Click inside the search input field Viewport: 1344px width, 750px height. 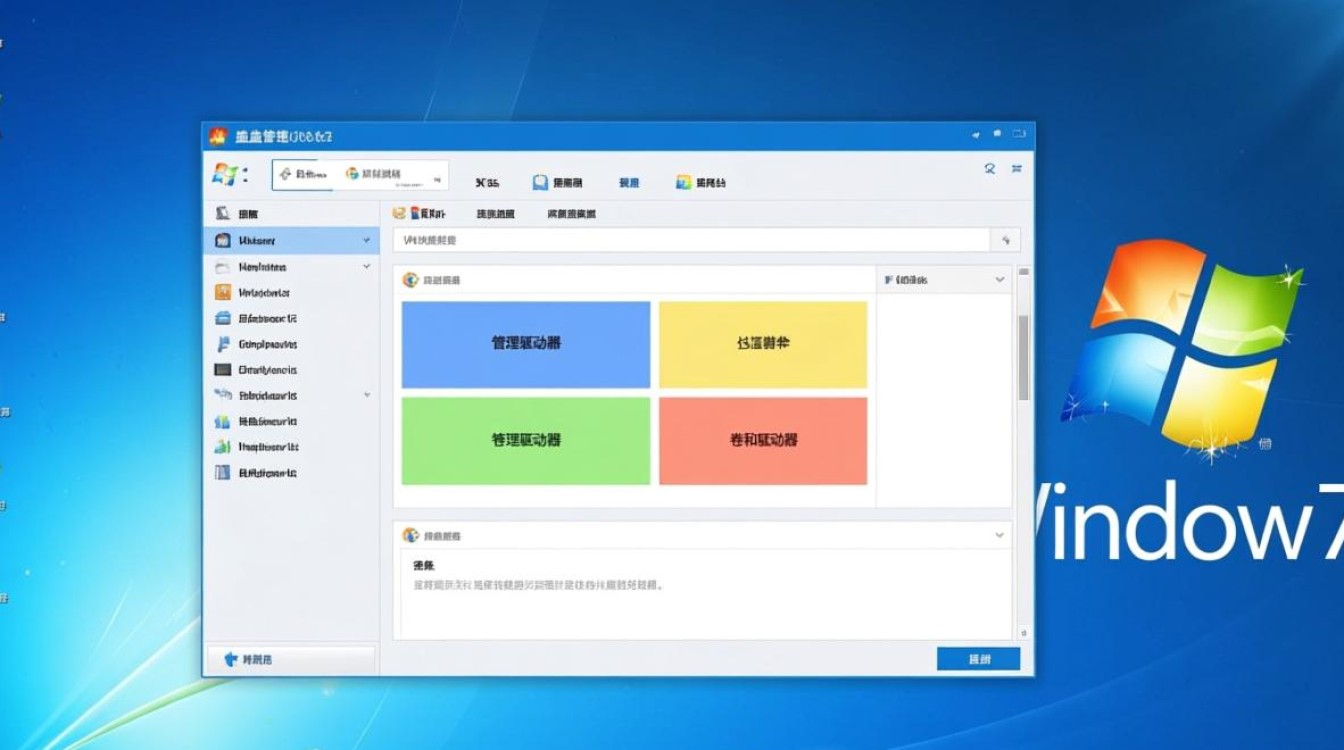click(x=700, y=240)
